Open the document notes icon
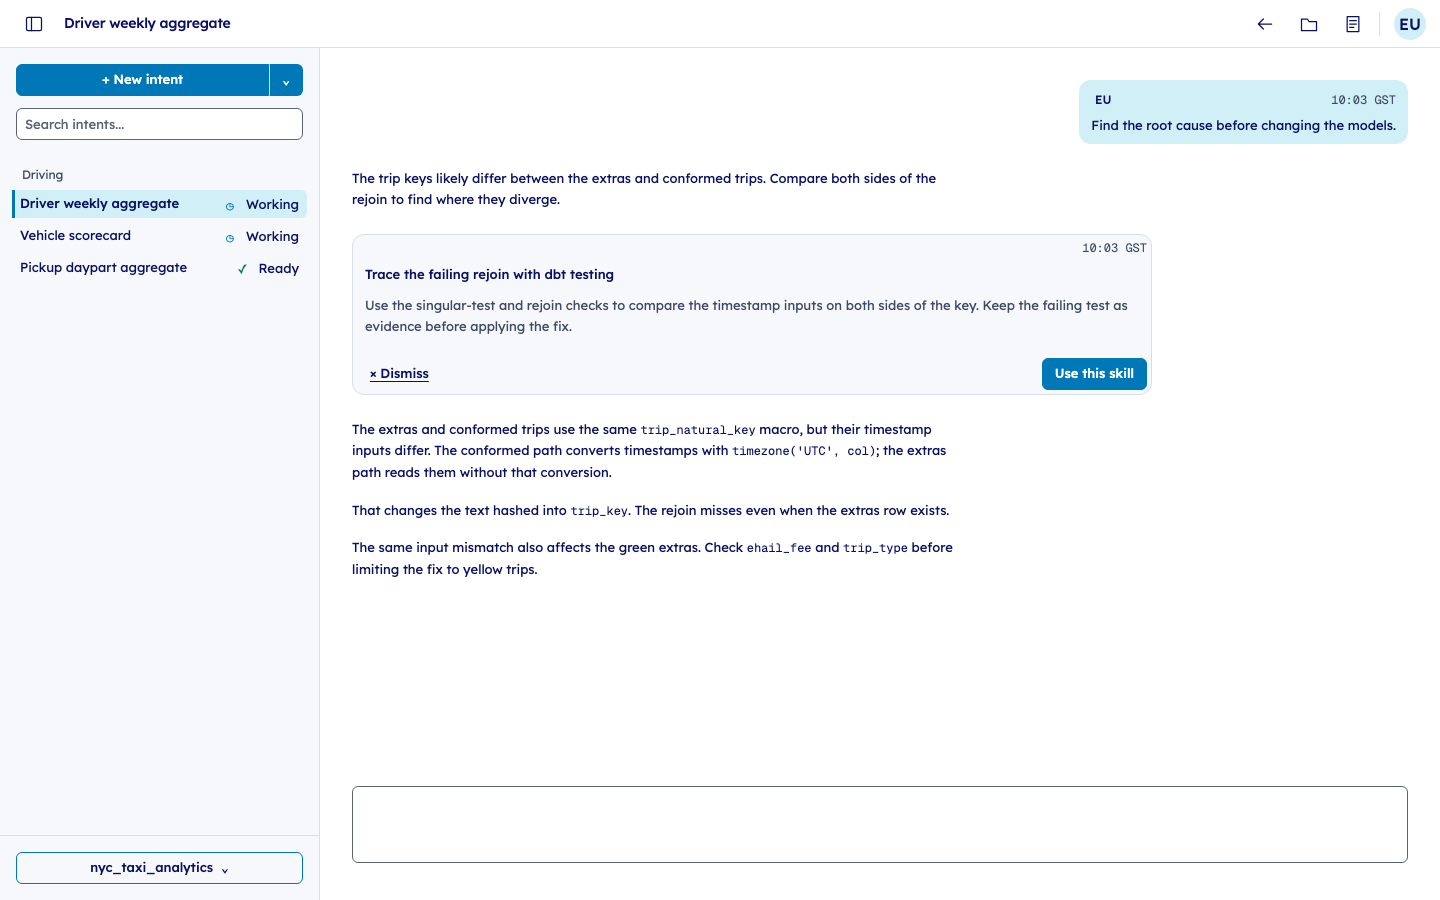The image size is (1440, 900). click(x=1353, y=24)
